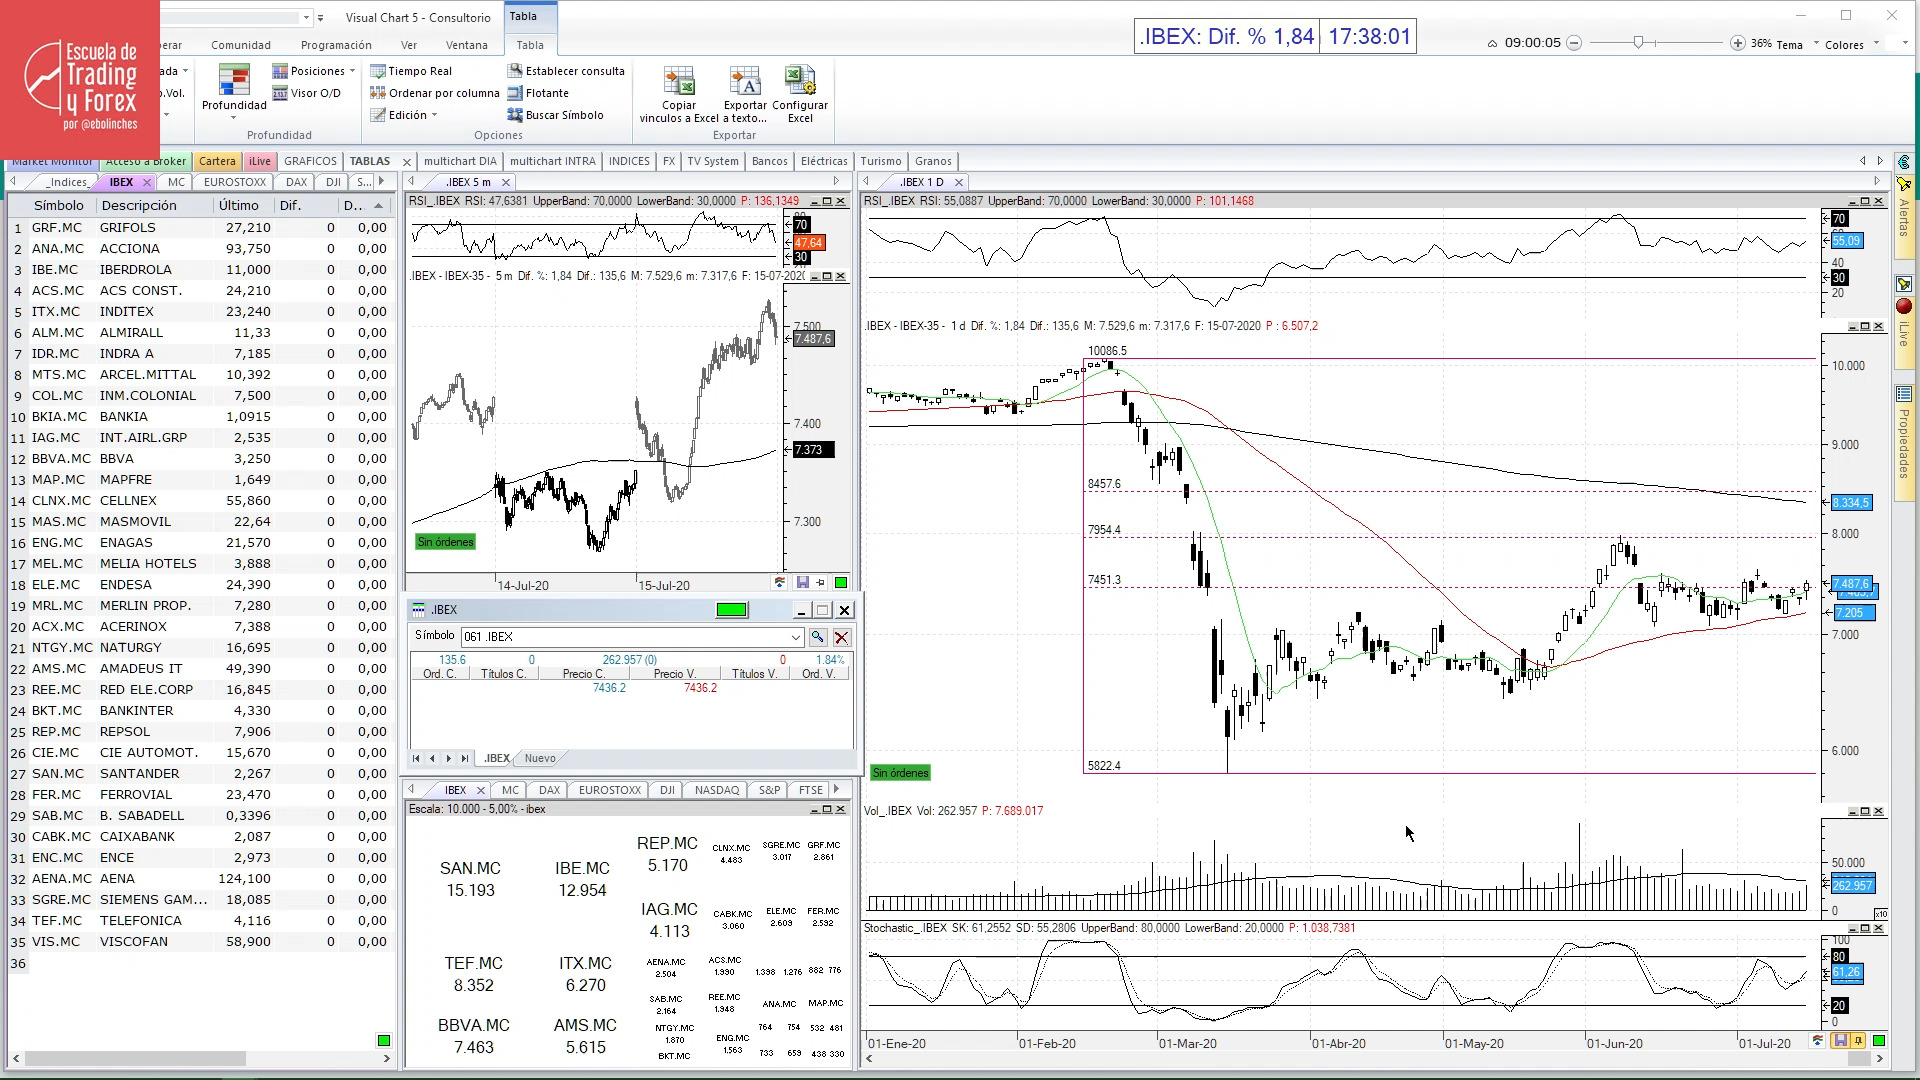Select the EUROSTOXX heatmap tab
The height and width of the screenshot is (1080, 1920).
(x=610, y=790)
